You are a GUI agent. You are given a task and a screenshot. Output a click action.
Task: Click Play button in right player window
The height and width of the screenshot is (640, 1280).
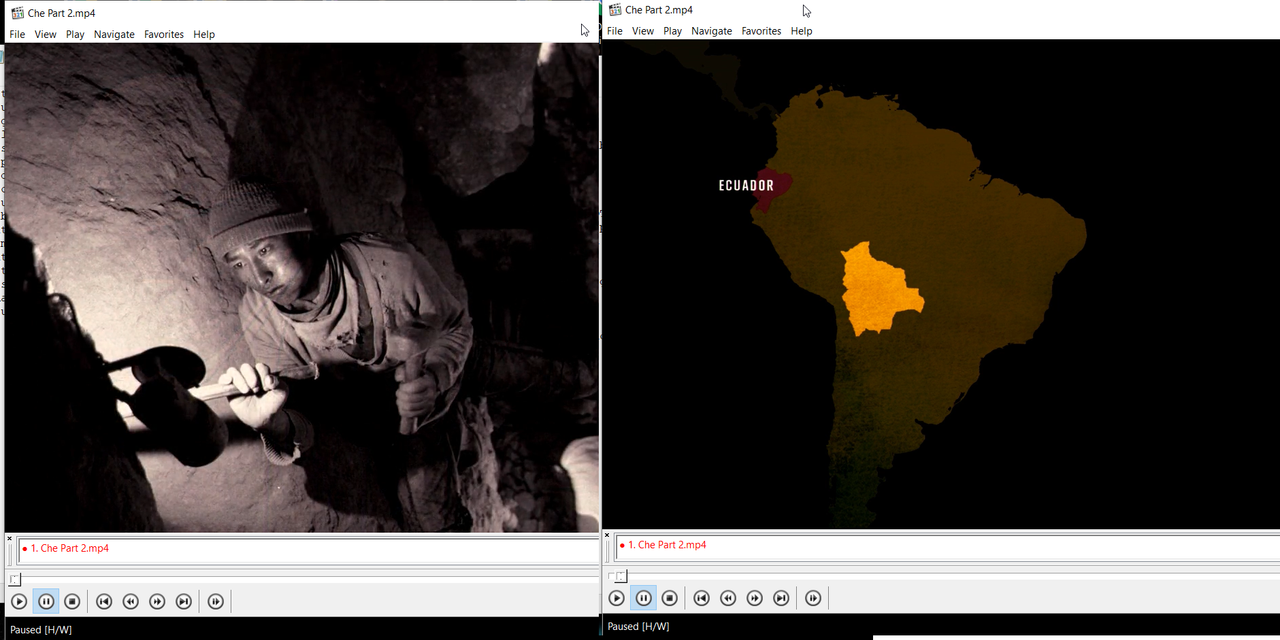pos(617,598)
